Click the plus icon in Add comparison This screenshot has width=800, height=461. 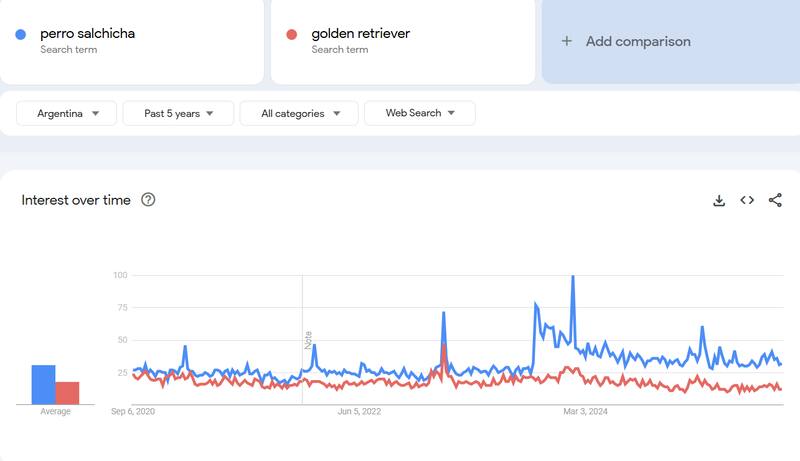click(567, 41)
